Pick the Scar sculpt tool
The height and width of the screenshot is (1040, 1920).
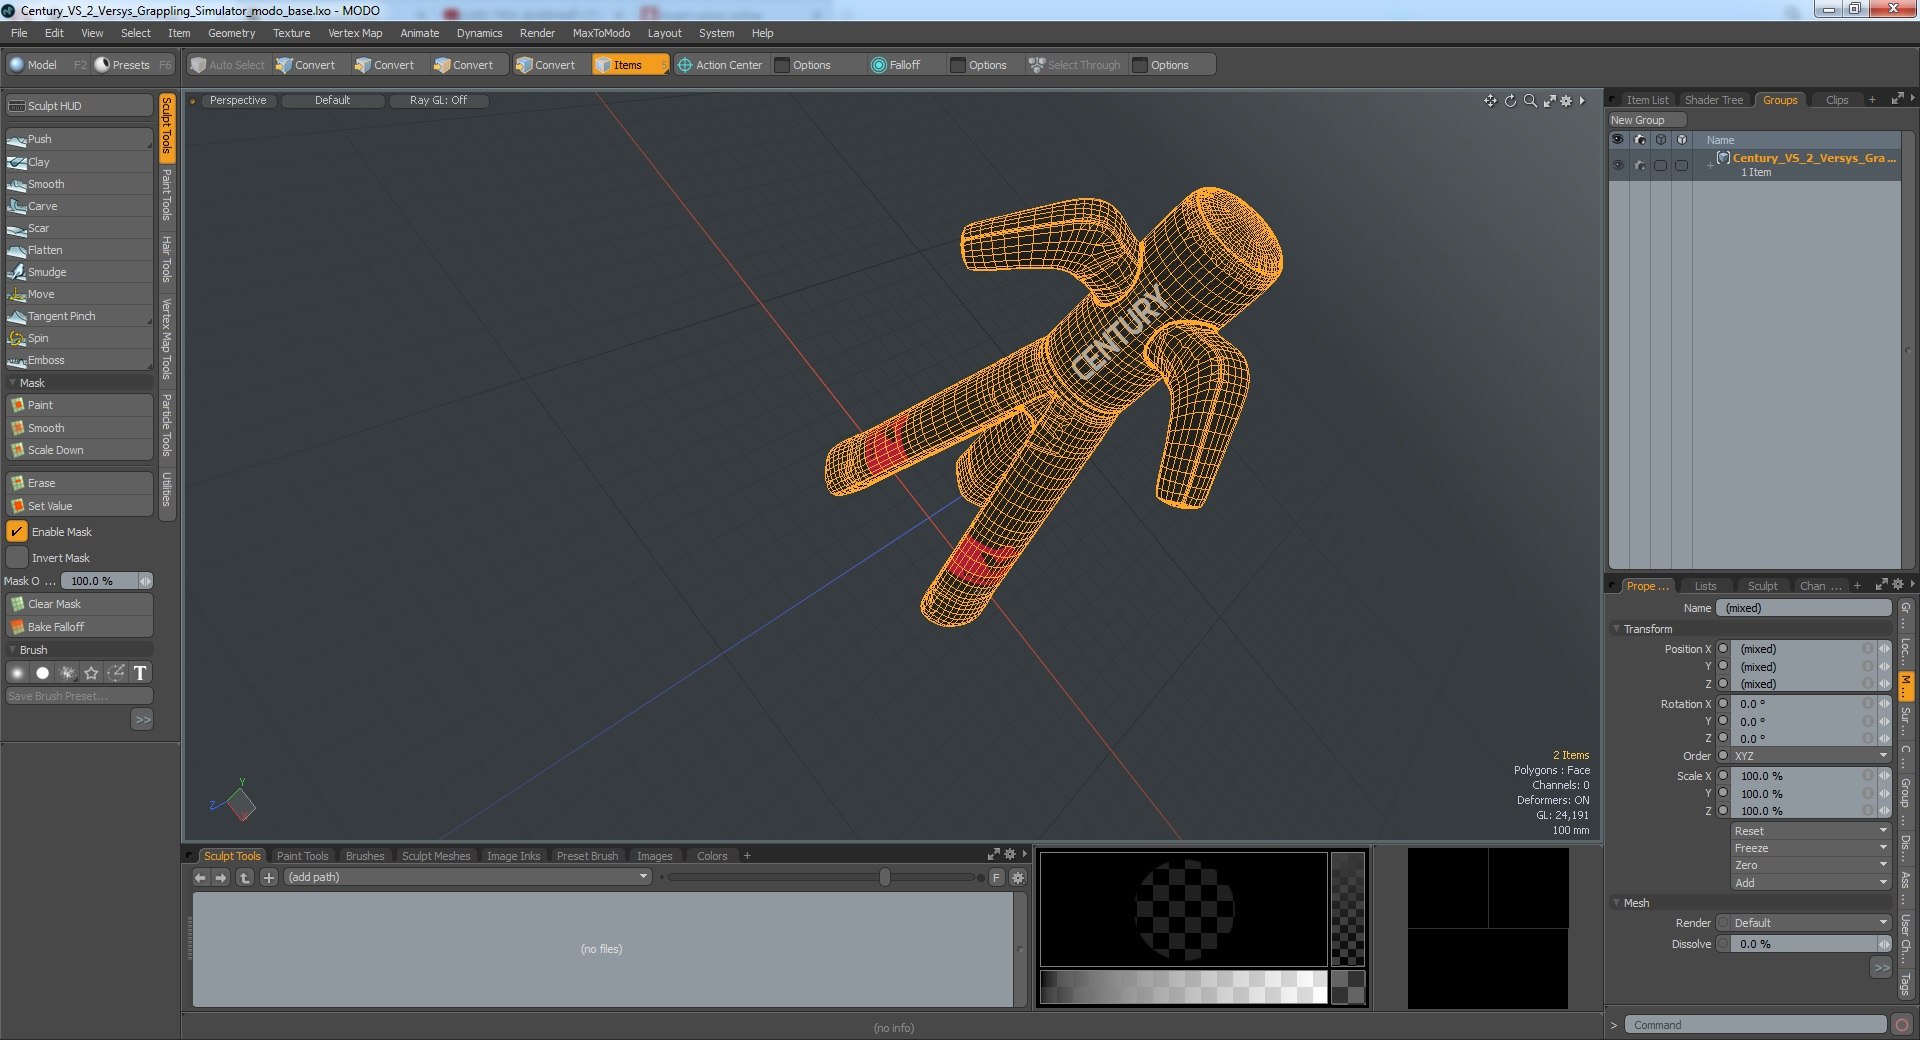point(79,228)
